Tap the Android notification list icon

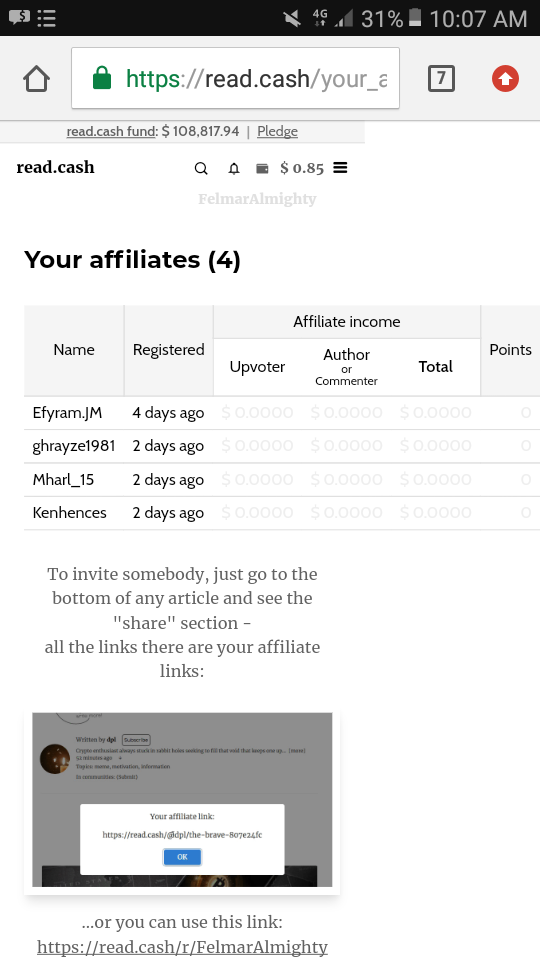click(47, 18)
